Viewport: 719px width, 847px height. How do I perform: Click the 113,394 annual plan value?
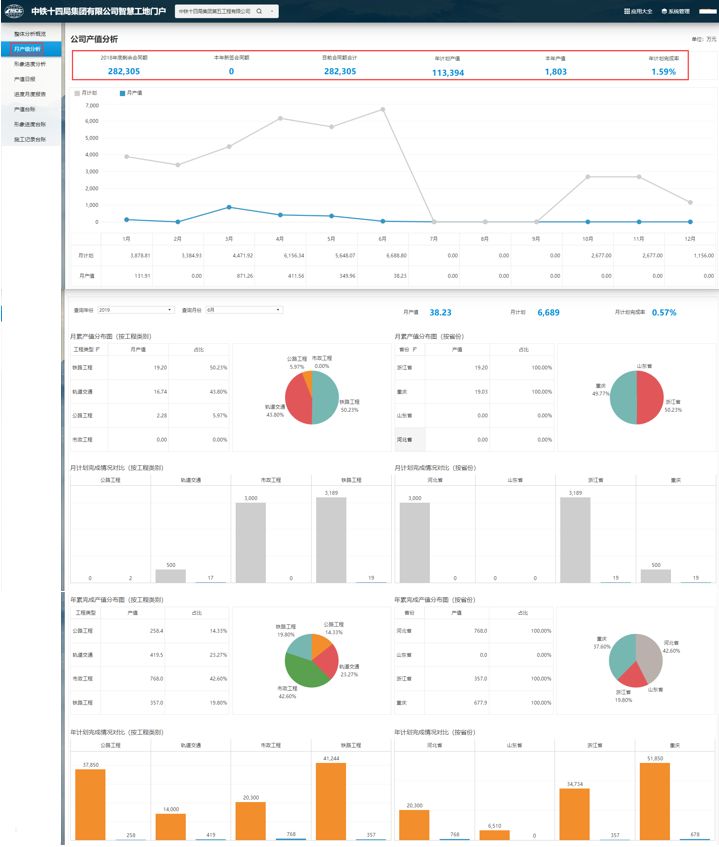(x=448, y=73)
